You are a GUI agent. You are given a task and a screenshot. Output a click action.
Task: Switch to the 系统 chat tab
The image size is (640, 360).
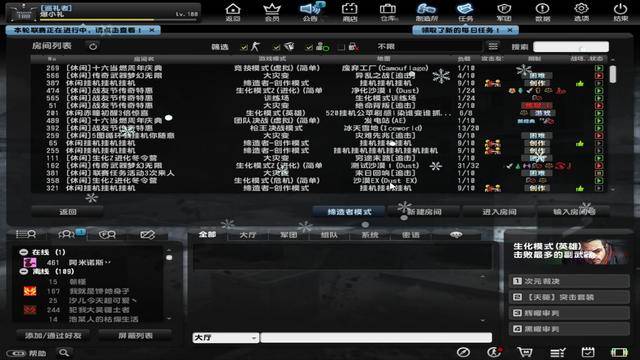click(x=370, y=235)
